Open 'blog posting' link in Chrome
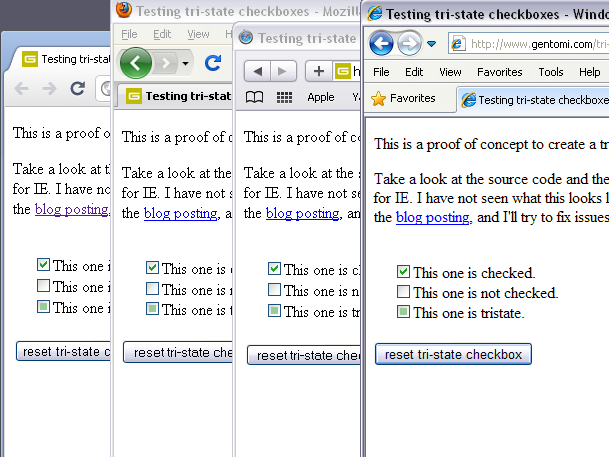This screenshot has width=609, height=457. pos(71,210)
